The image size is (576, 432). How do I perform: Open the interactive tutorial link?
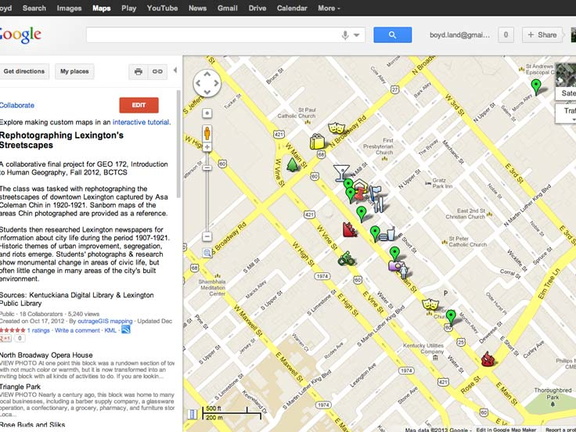pos(141,122)
